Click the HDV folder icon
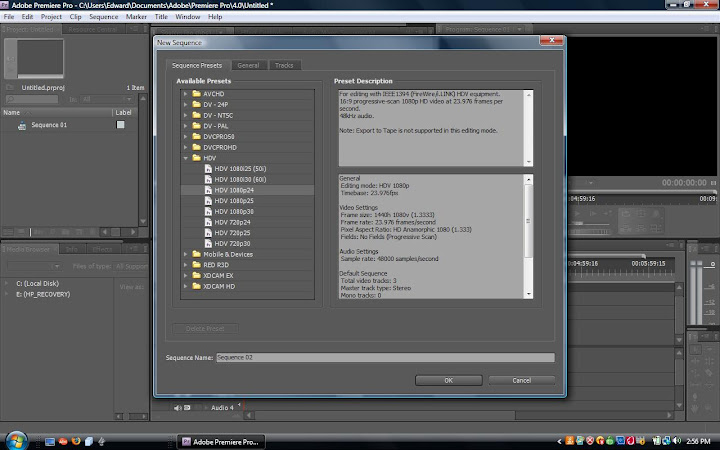 point(197,158)
